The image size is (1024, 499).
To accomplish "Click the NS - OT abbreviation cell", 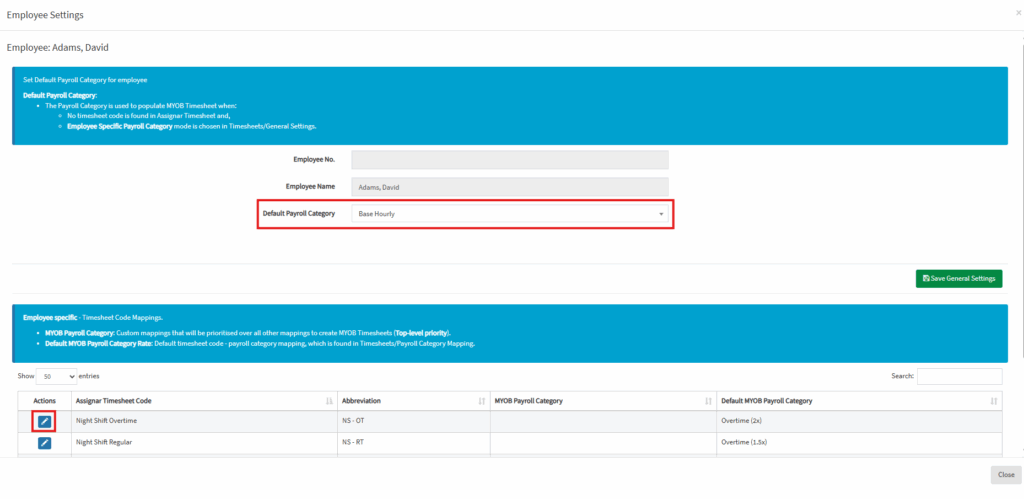I will tap(355, 422).
